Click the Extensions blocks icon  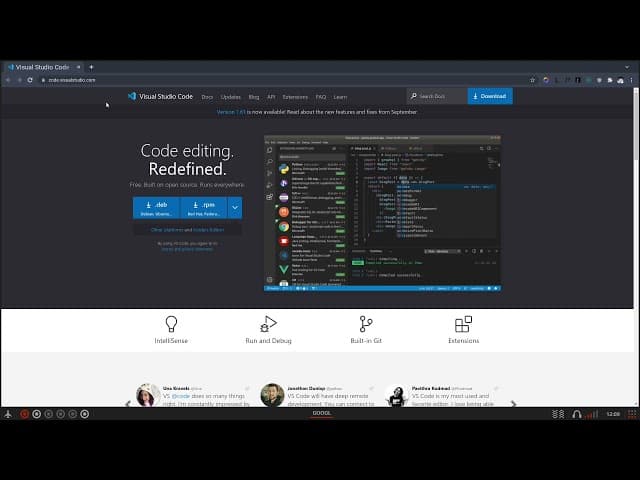coord(463,324)
